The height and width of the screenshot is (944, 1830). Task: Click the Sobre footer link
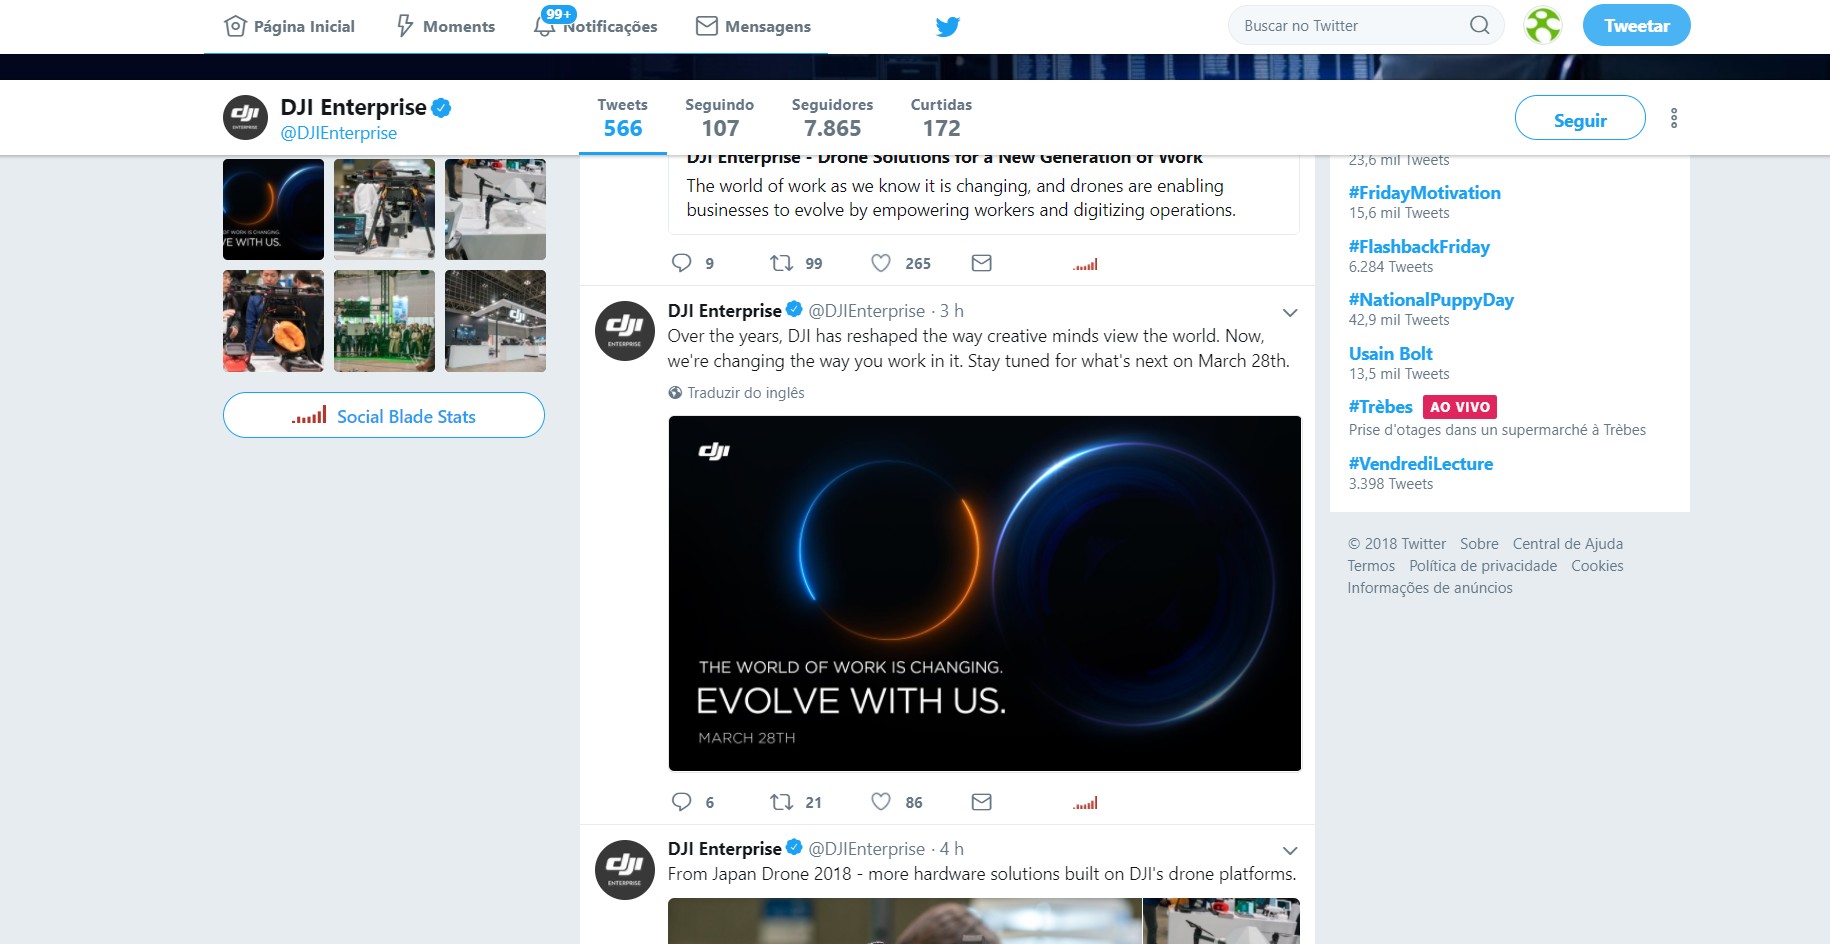tap(1479, 544)
